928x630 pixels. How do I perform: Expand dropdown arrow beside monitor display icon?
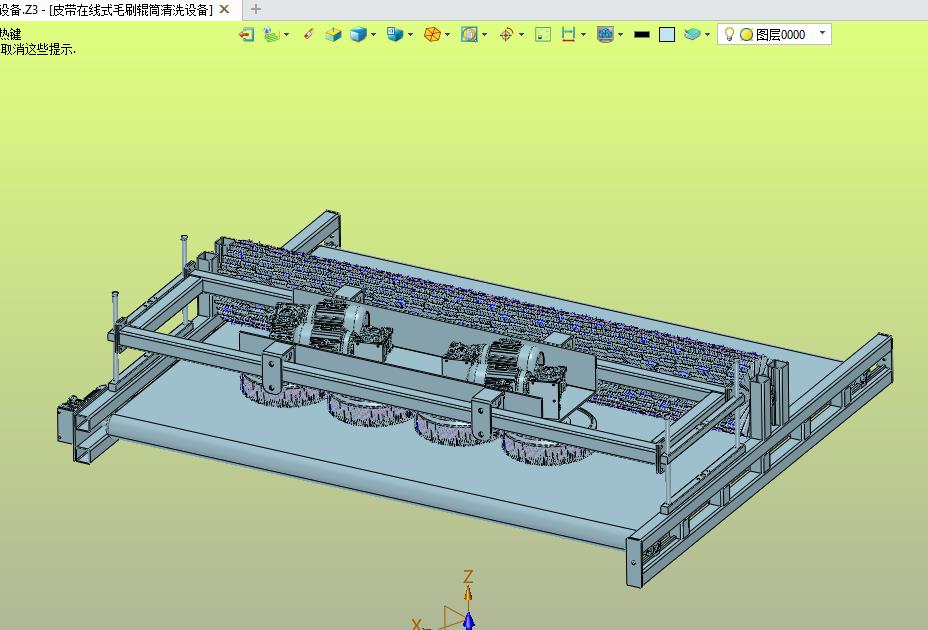tap(621, 35)
